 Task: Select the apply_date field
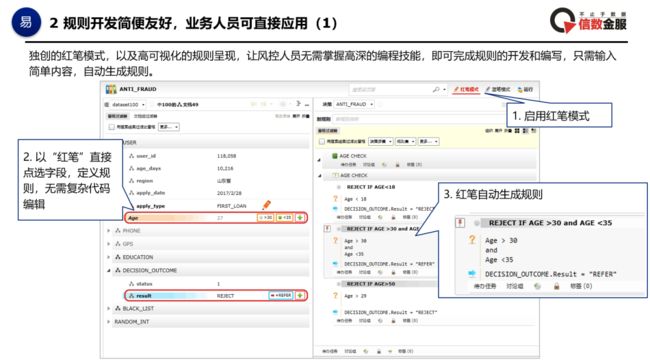[151, 193]
